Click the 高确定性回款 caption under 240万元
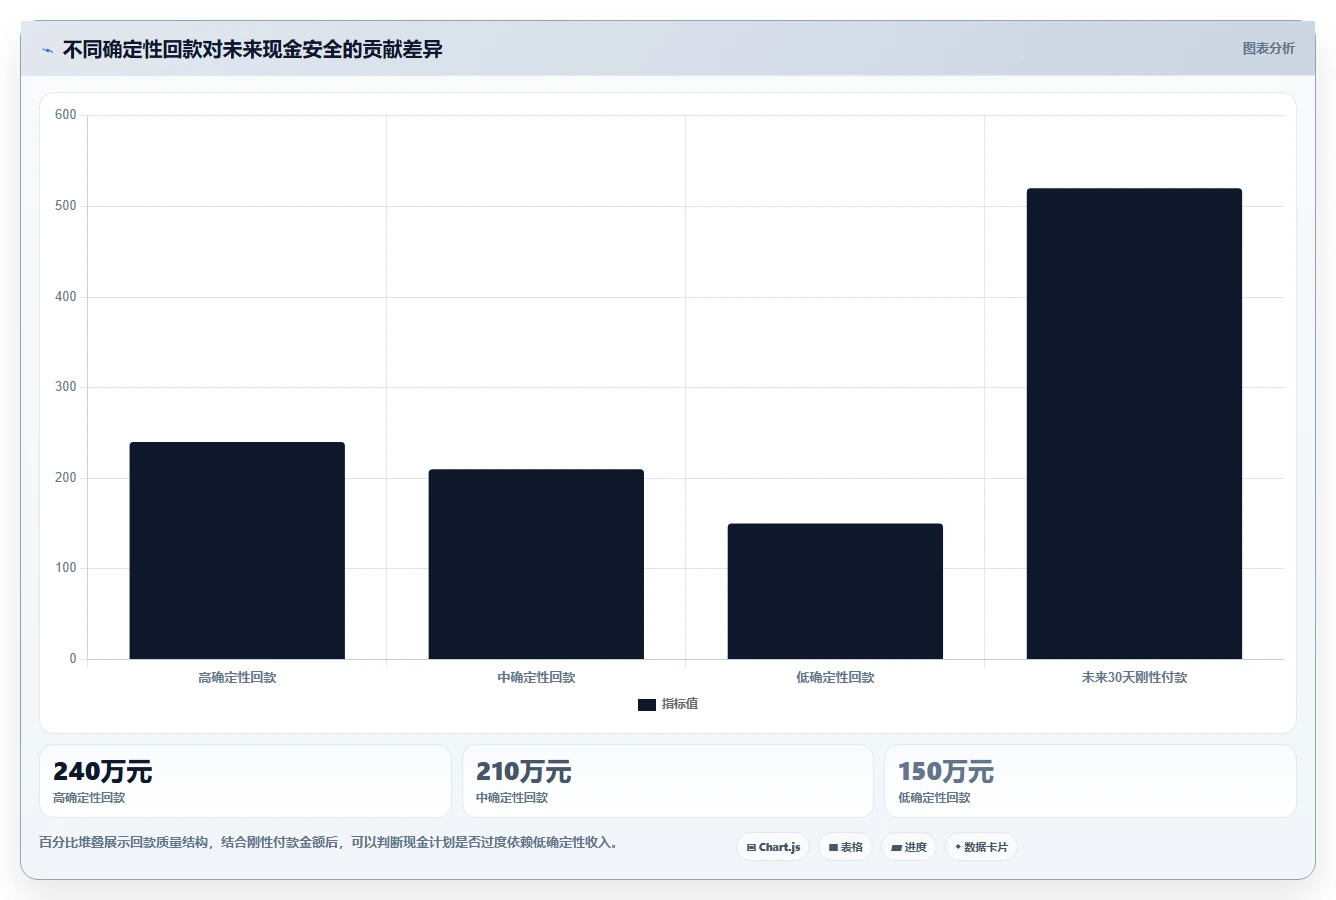This screenshot has height=900, width=1336. [89, 798]
